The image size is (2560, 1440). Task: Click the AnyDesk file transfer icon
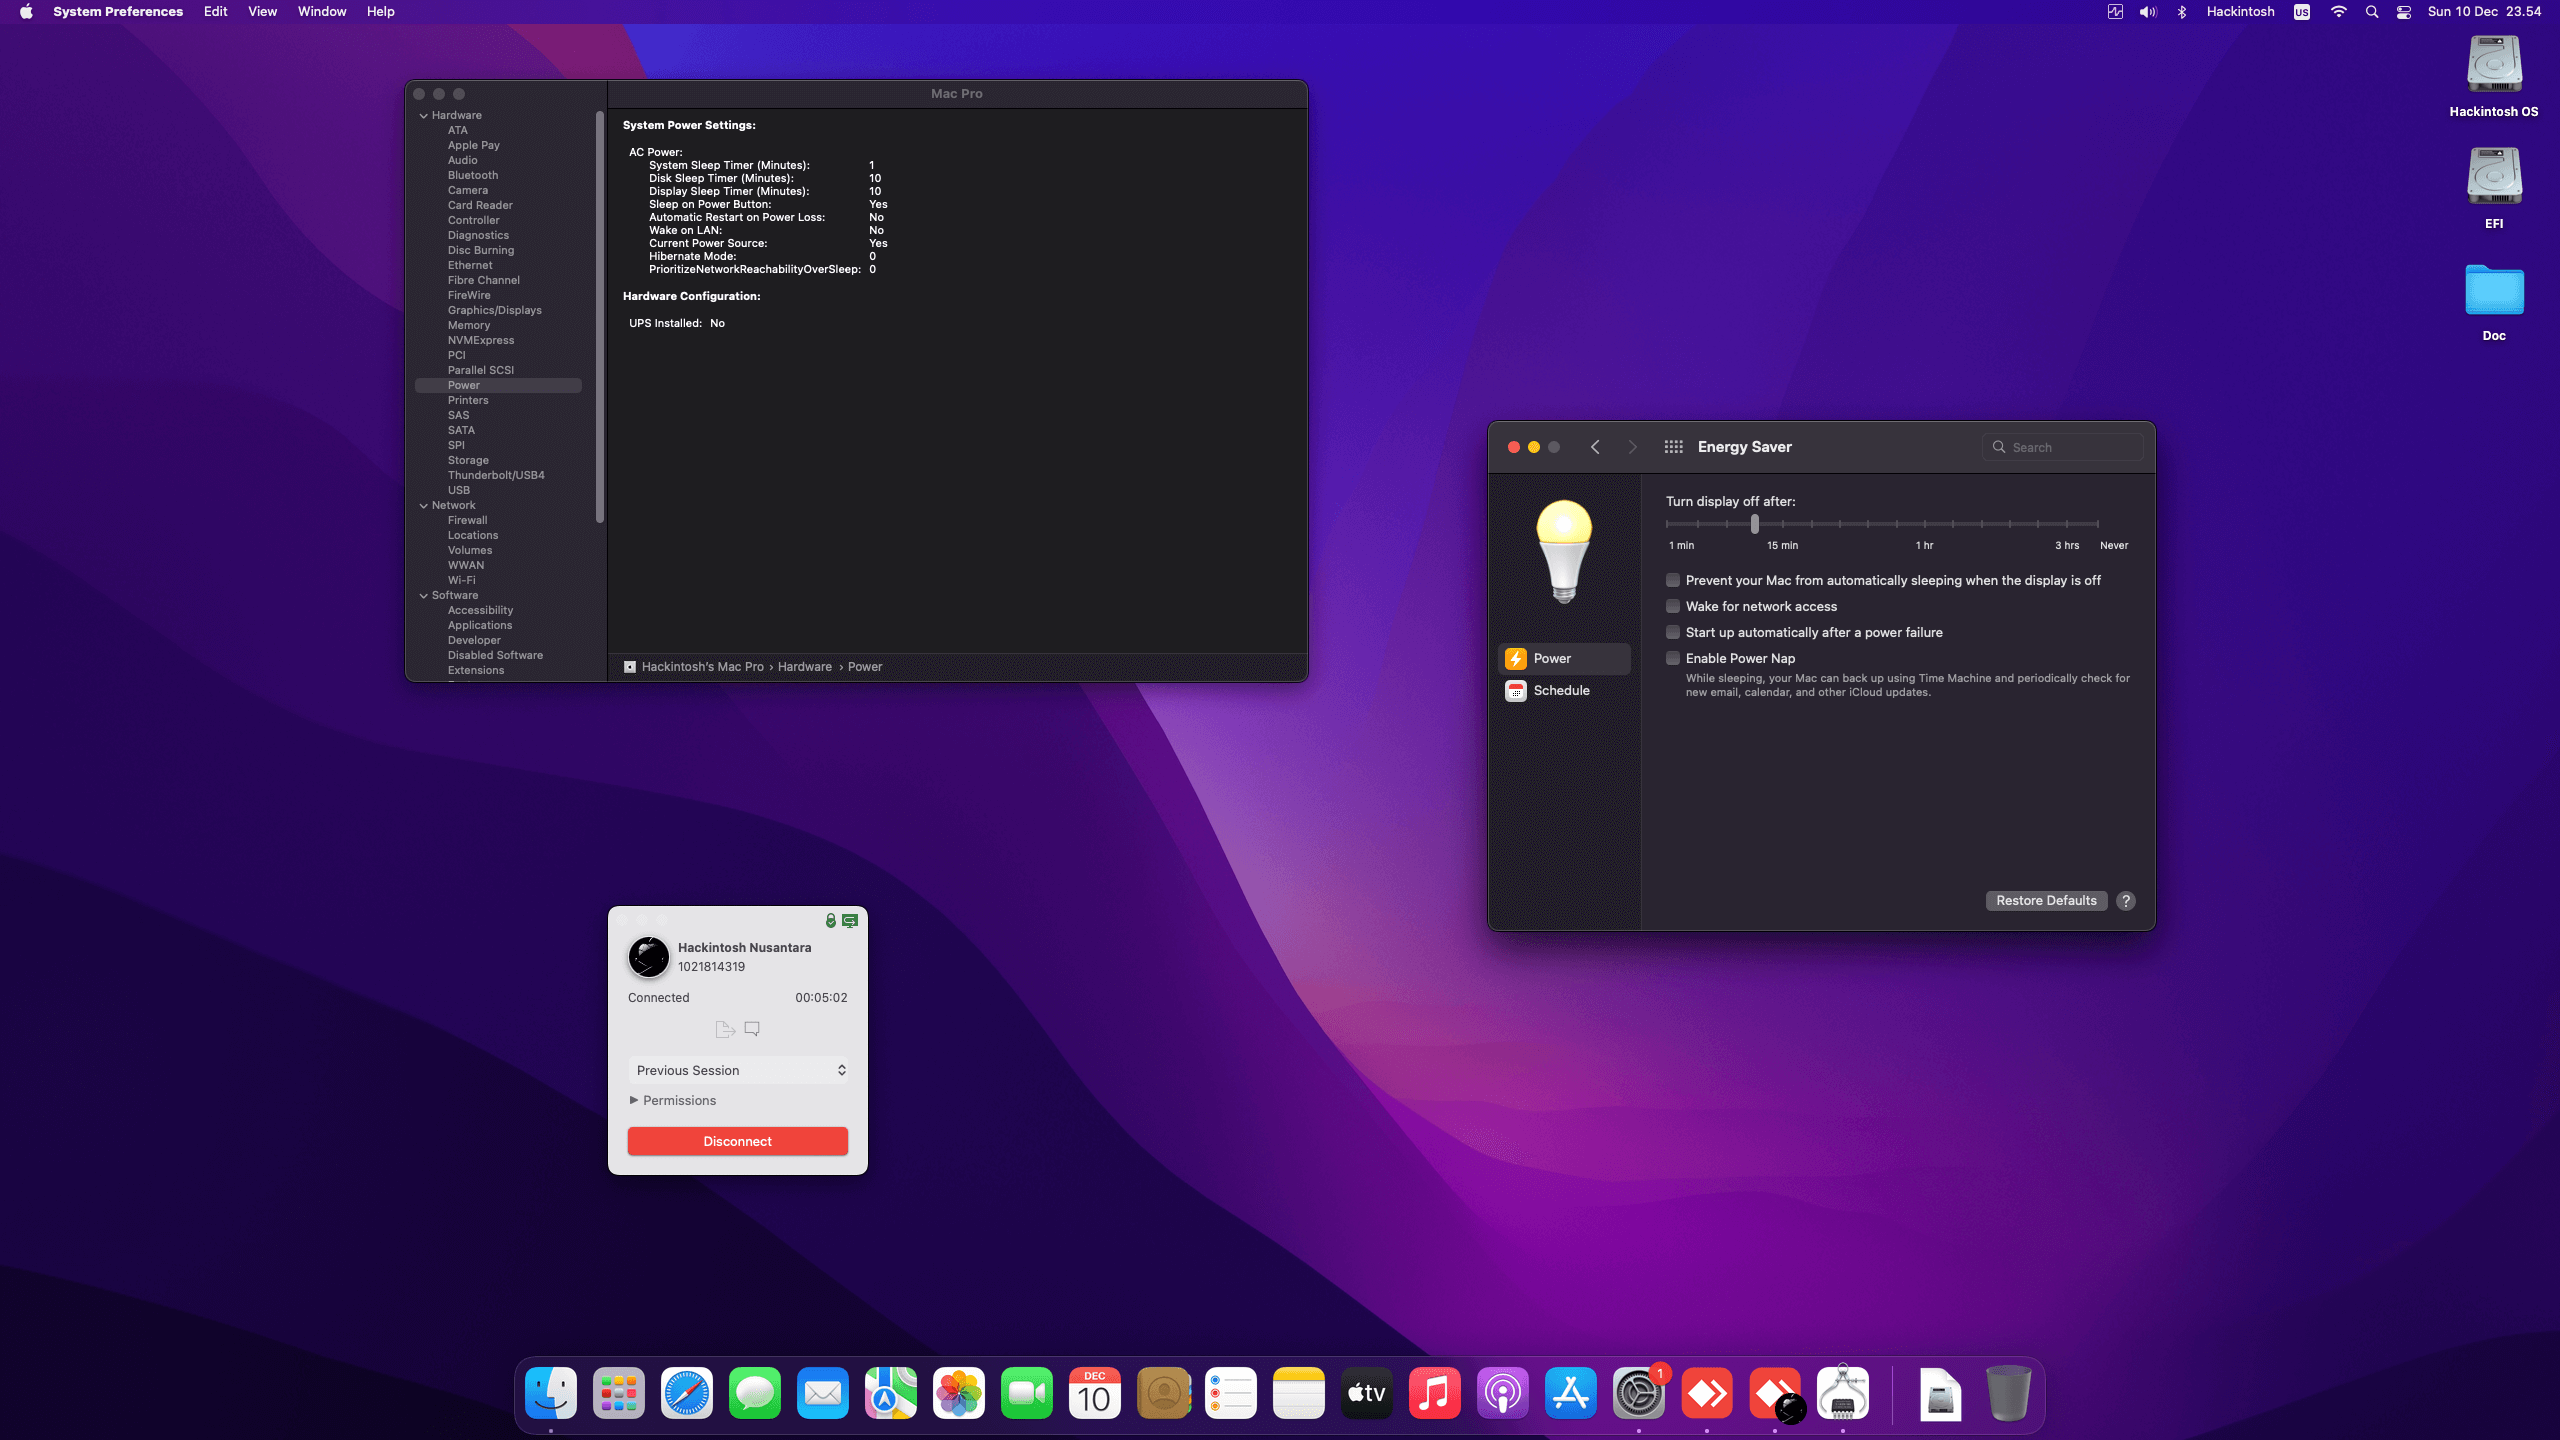[725, 1029]
